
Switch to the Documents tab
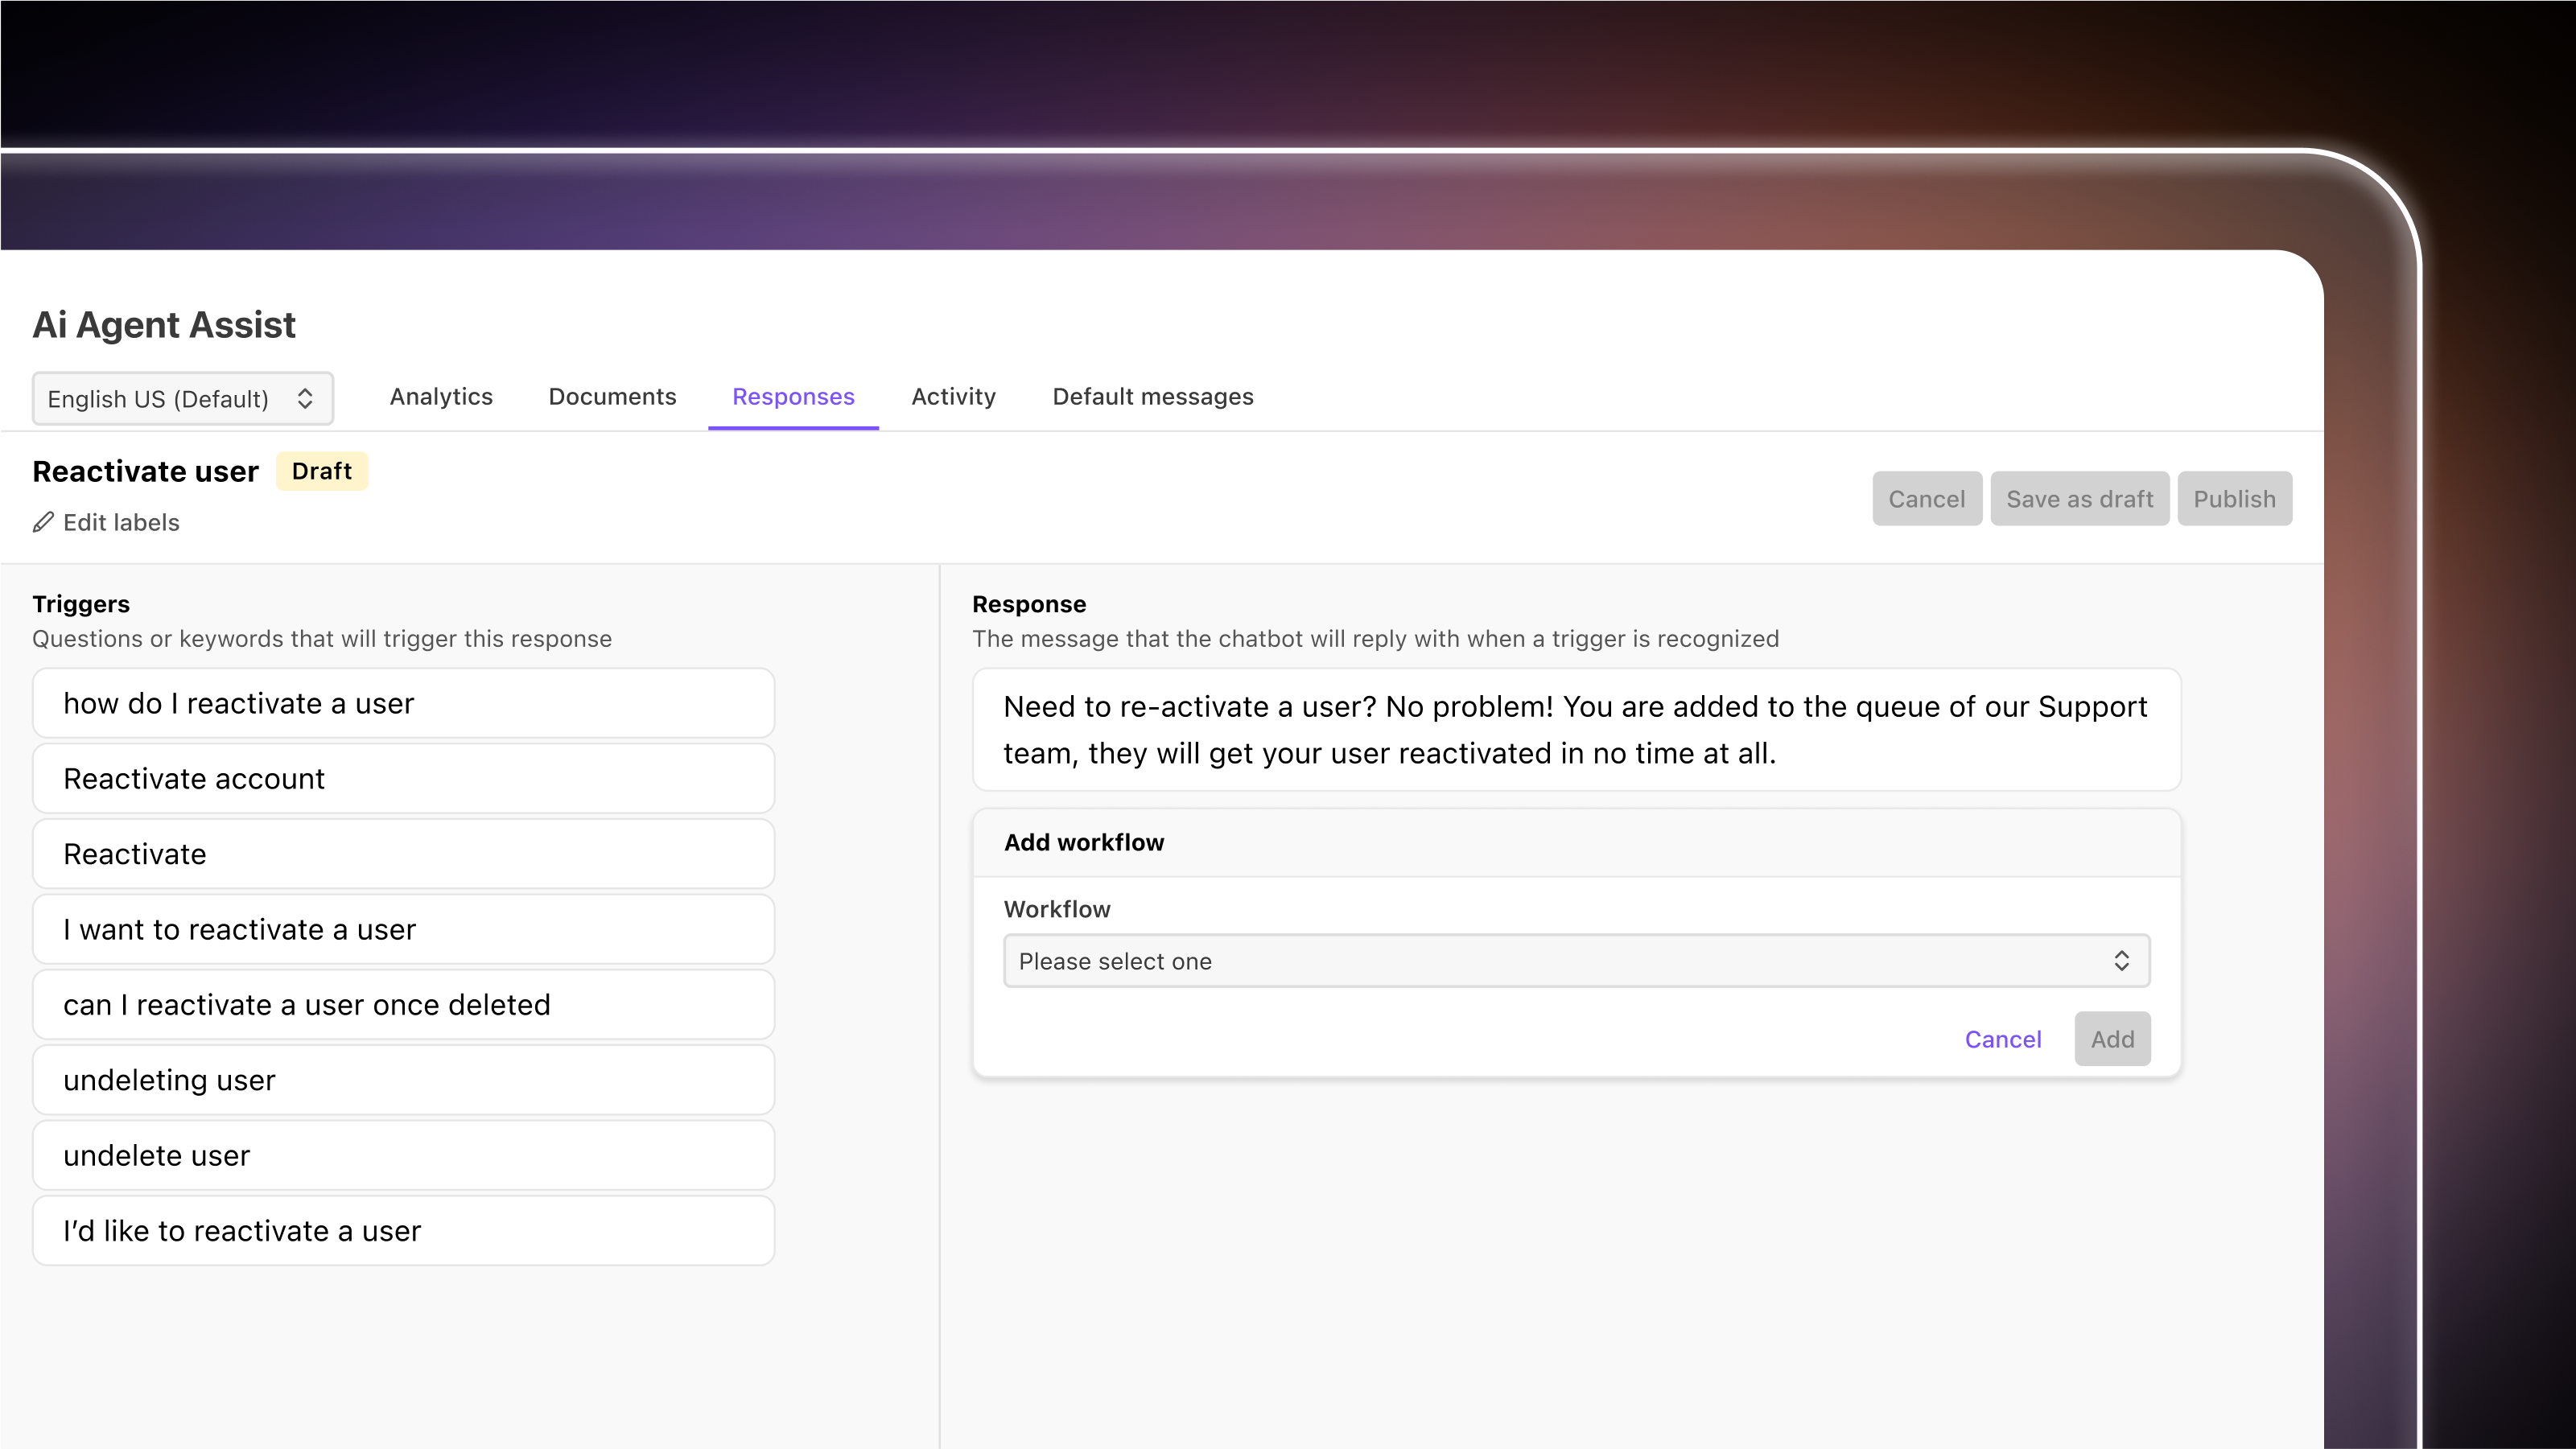pos(612,397)
